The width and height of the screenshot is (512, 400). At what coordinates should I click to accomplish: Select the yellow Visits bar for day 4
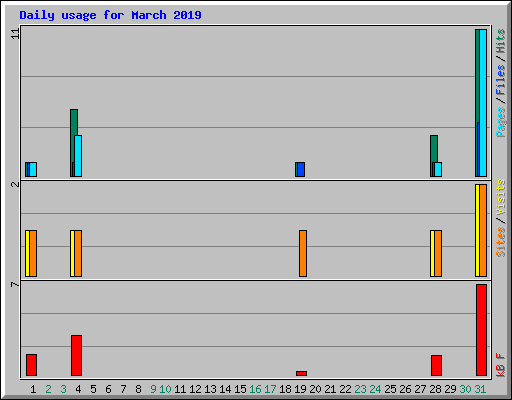click(72, 253)
